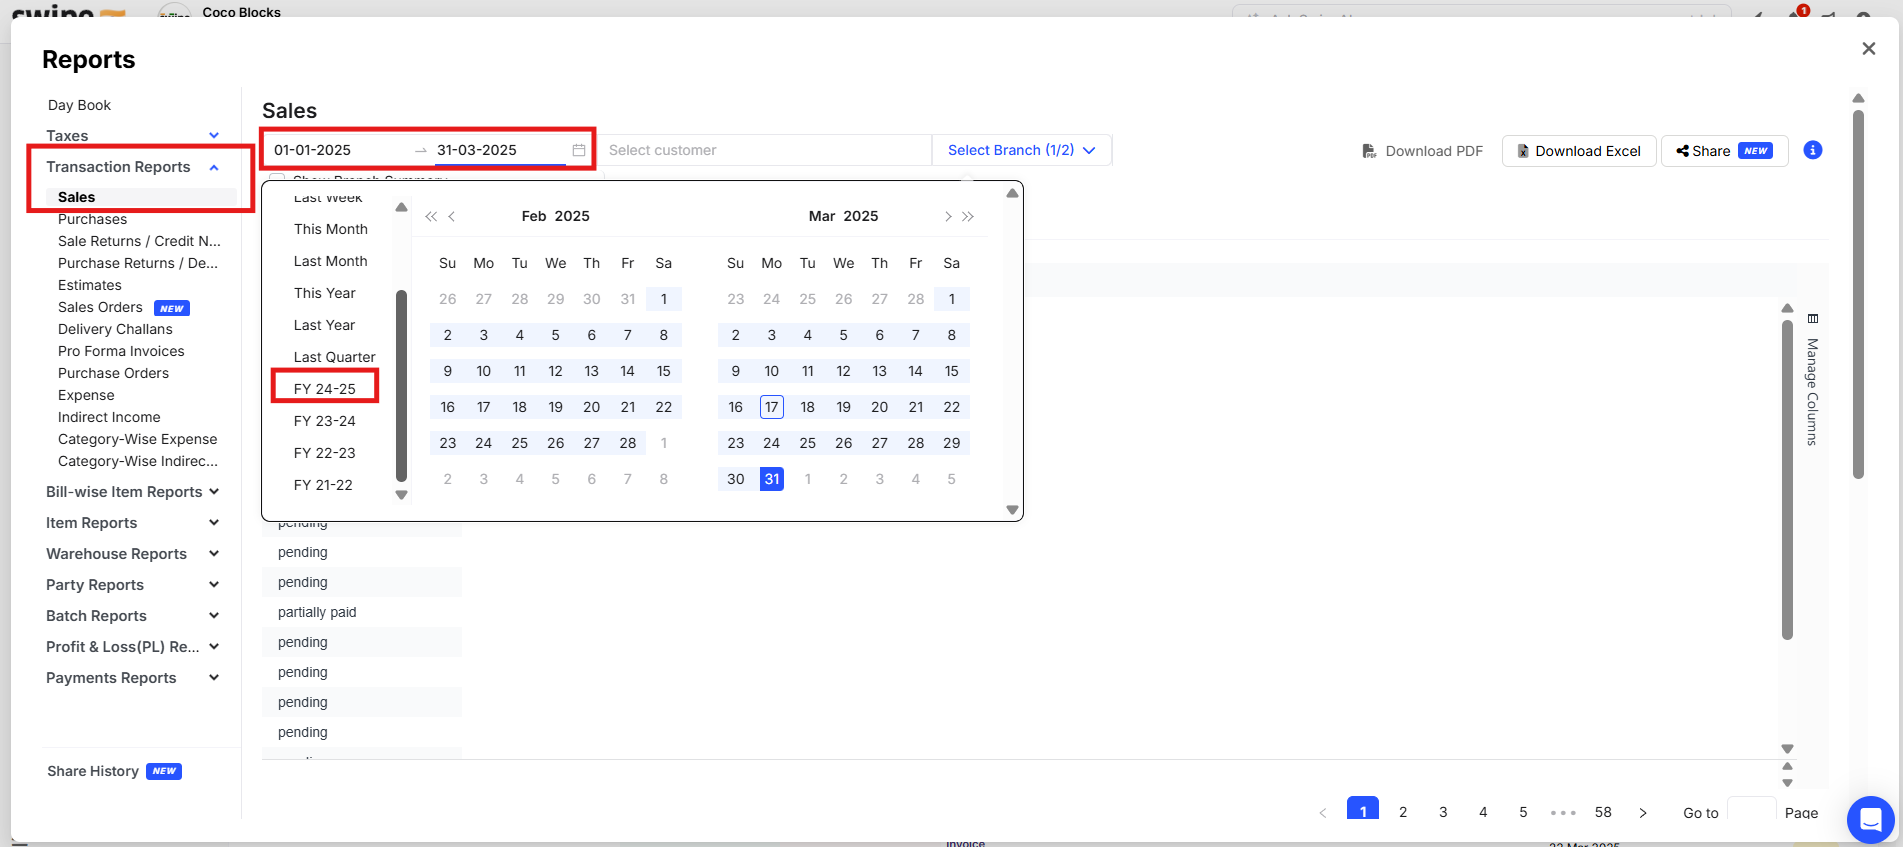Click the start date 01-01-2025 field
The height and width of the screenshot is (847, 1903).
338,150
